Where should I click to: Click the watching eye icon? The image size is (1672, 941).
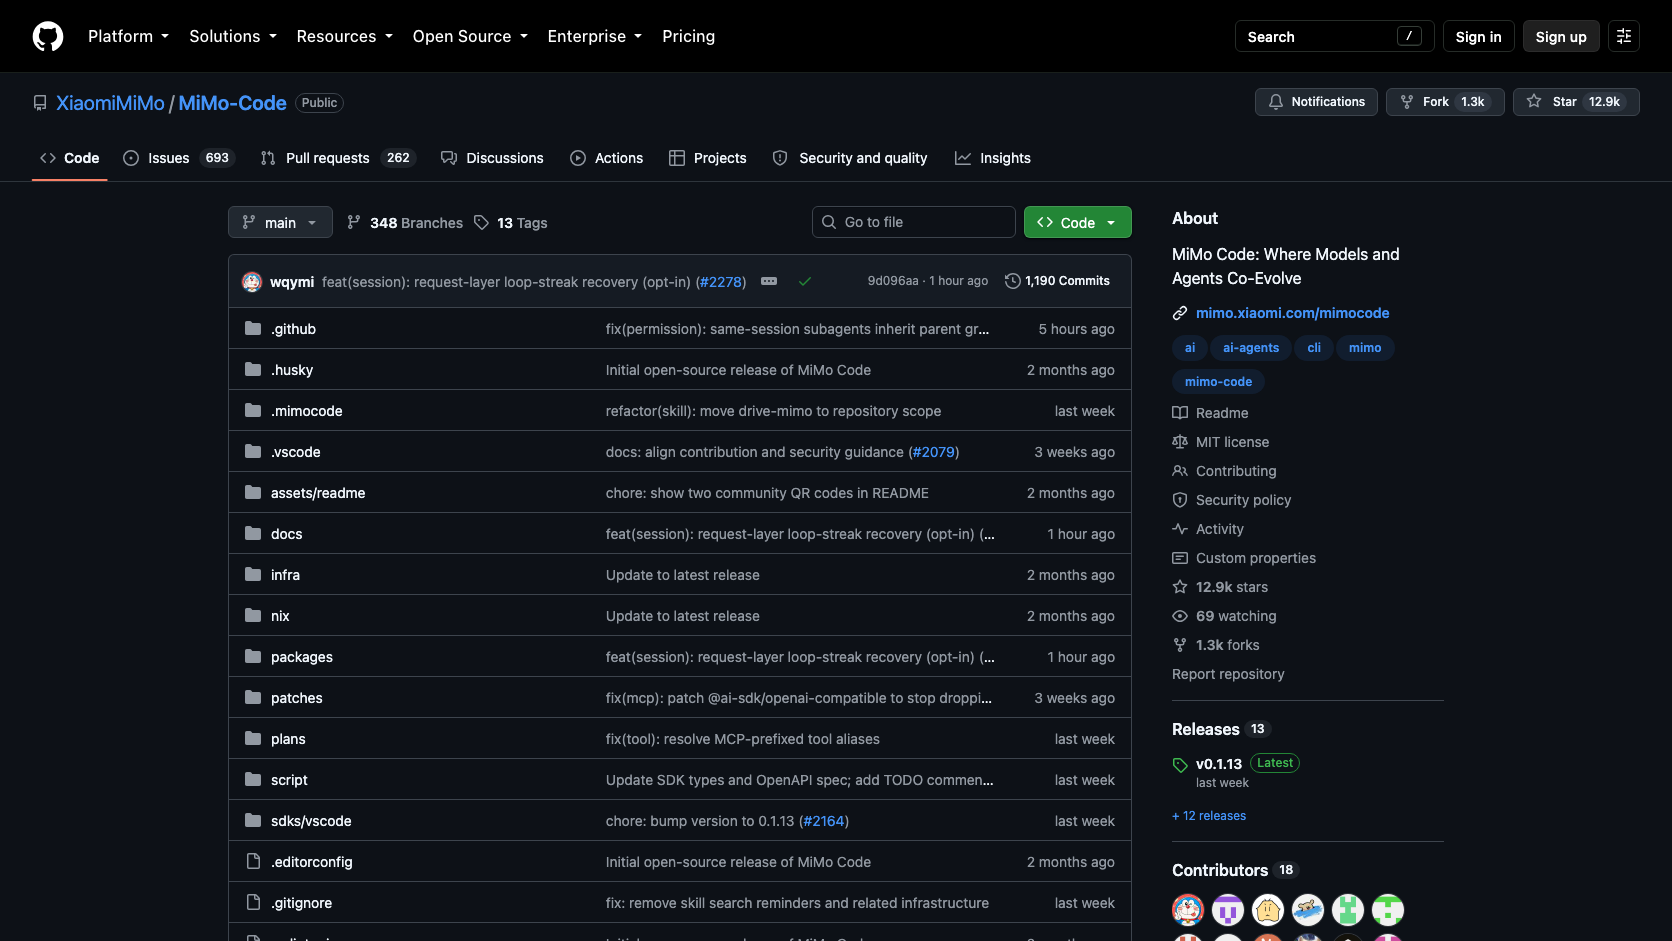tap(1180, 616)
